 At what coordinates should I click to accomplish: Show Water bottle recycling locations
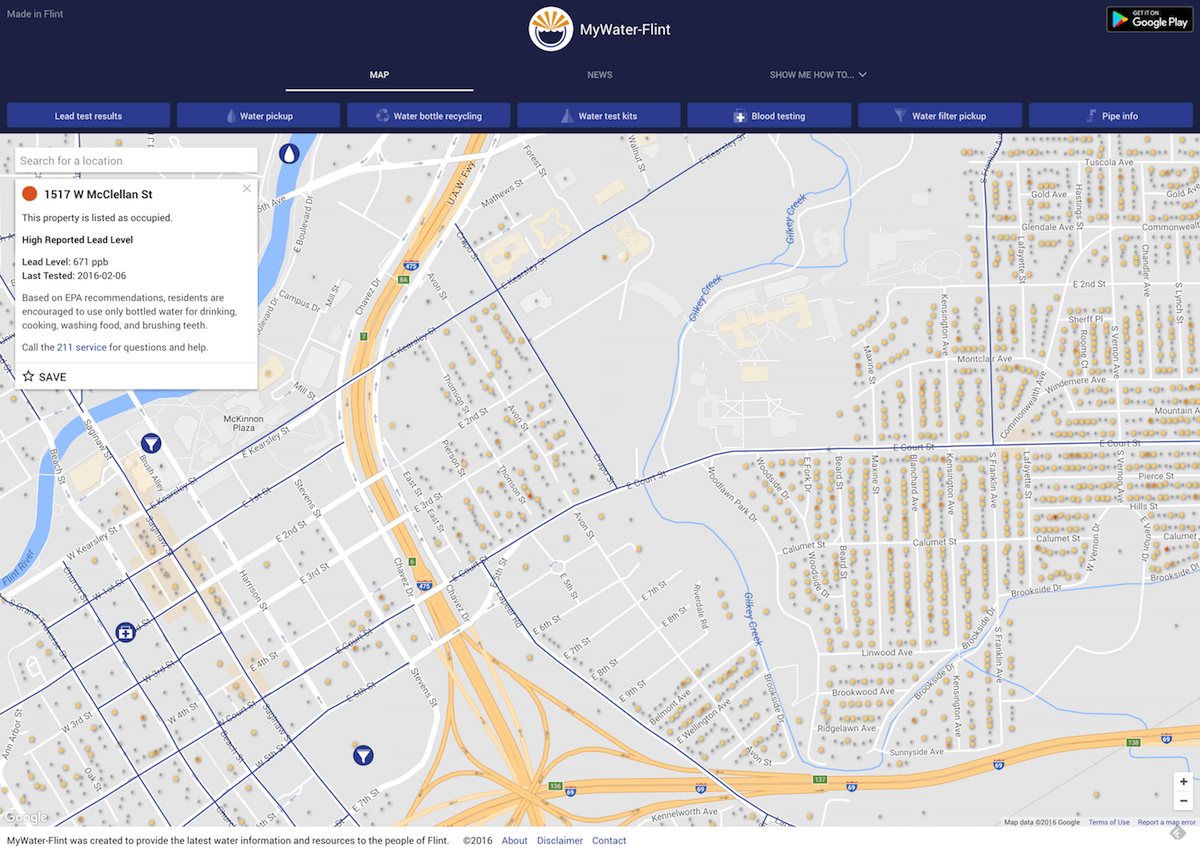(x=429, y=116)
